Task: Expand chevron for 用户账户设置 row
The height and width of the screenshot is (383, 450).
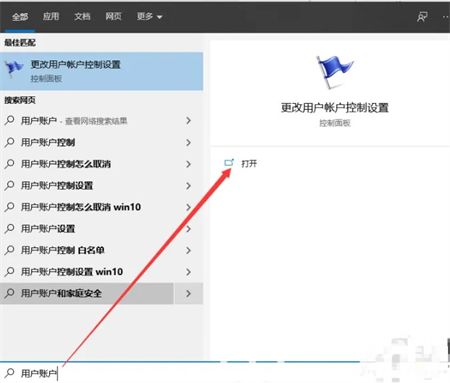Action: point(188,229)
